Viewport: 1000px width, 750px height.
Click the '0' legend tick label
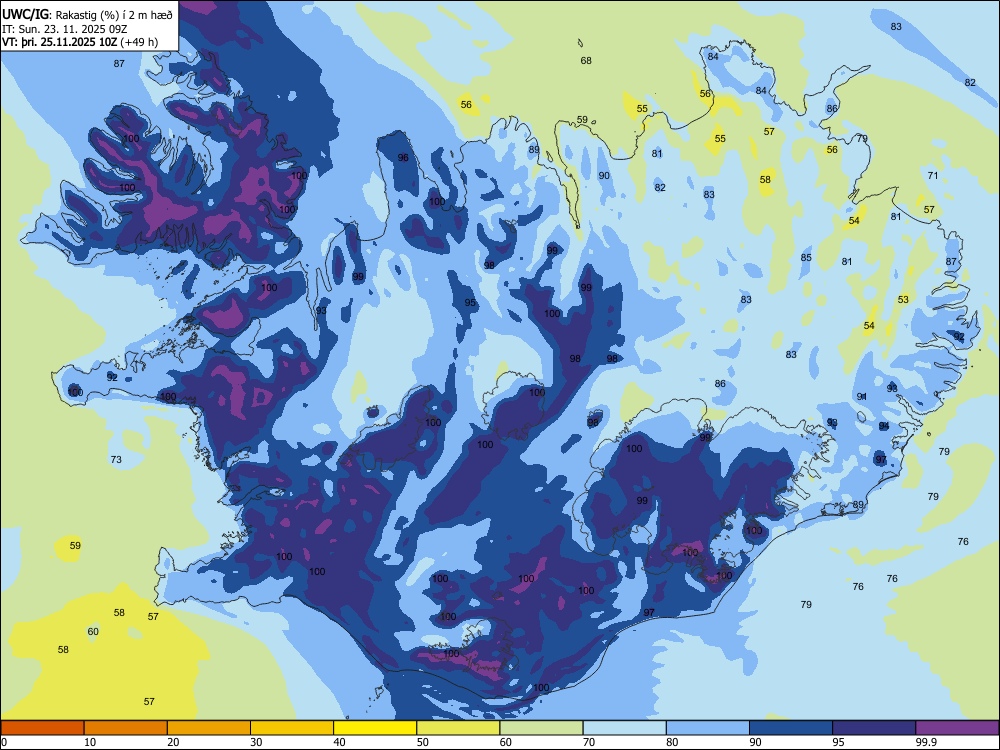4,742
